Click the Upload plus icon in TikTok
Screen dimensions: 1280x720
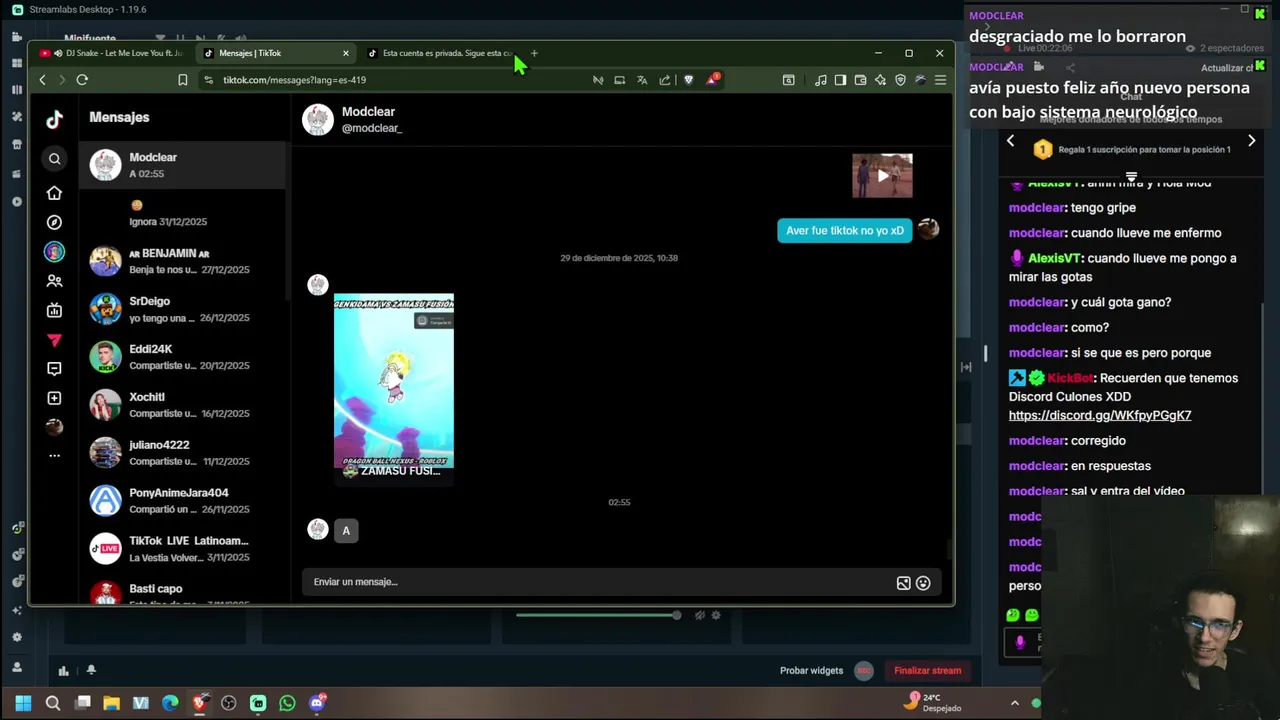pos(55,398)
